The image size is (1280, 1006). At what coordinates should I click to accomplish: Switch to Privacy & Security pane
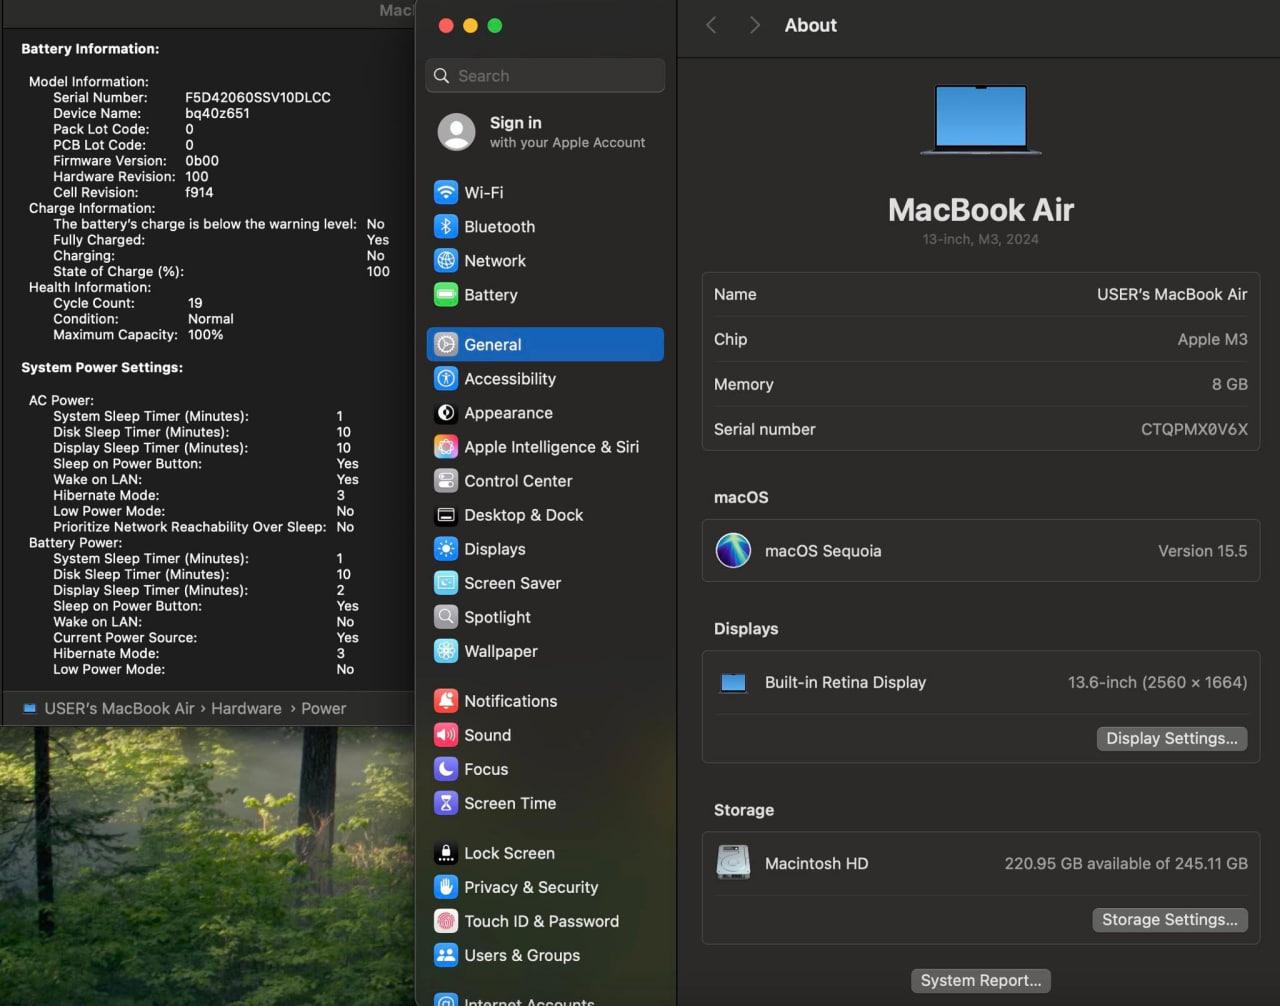(530, 887)
